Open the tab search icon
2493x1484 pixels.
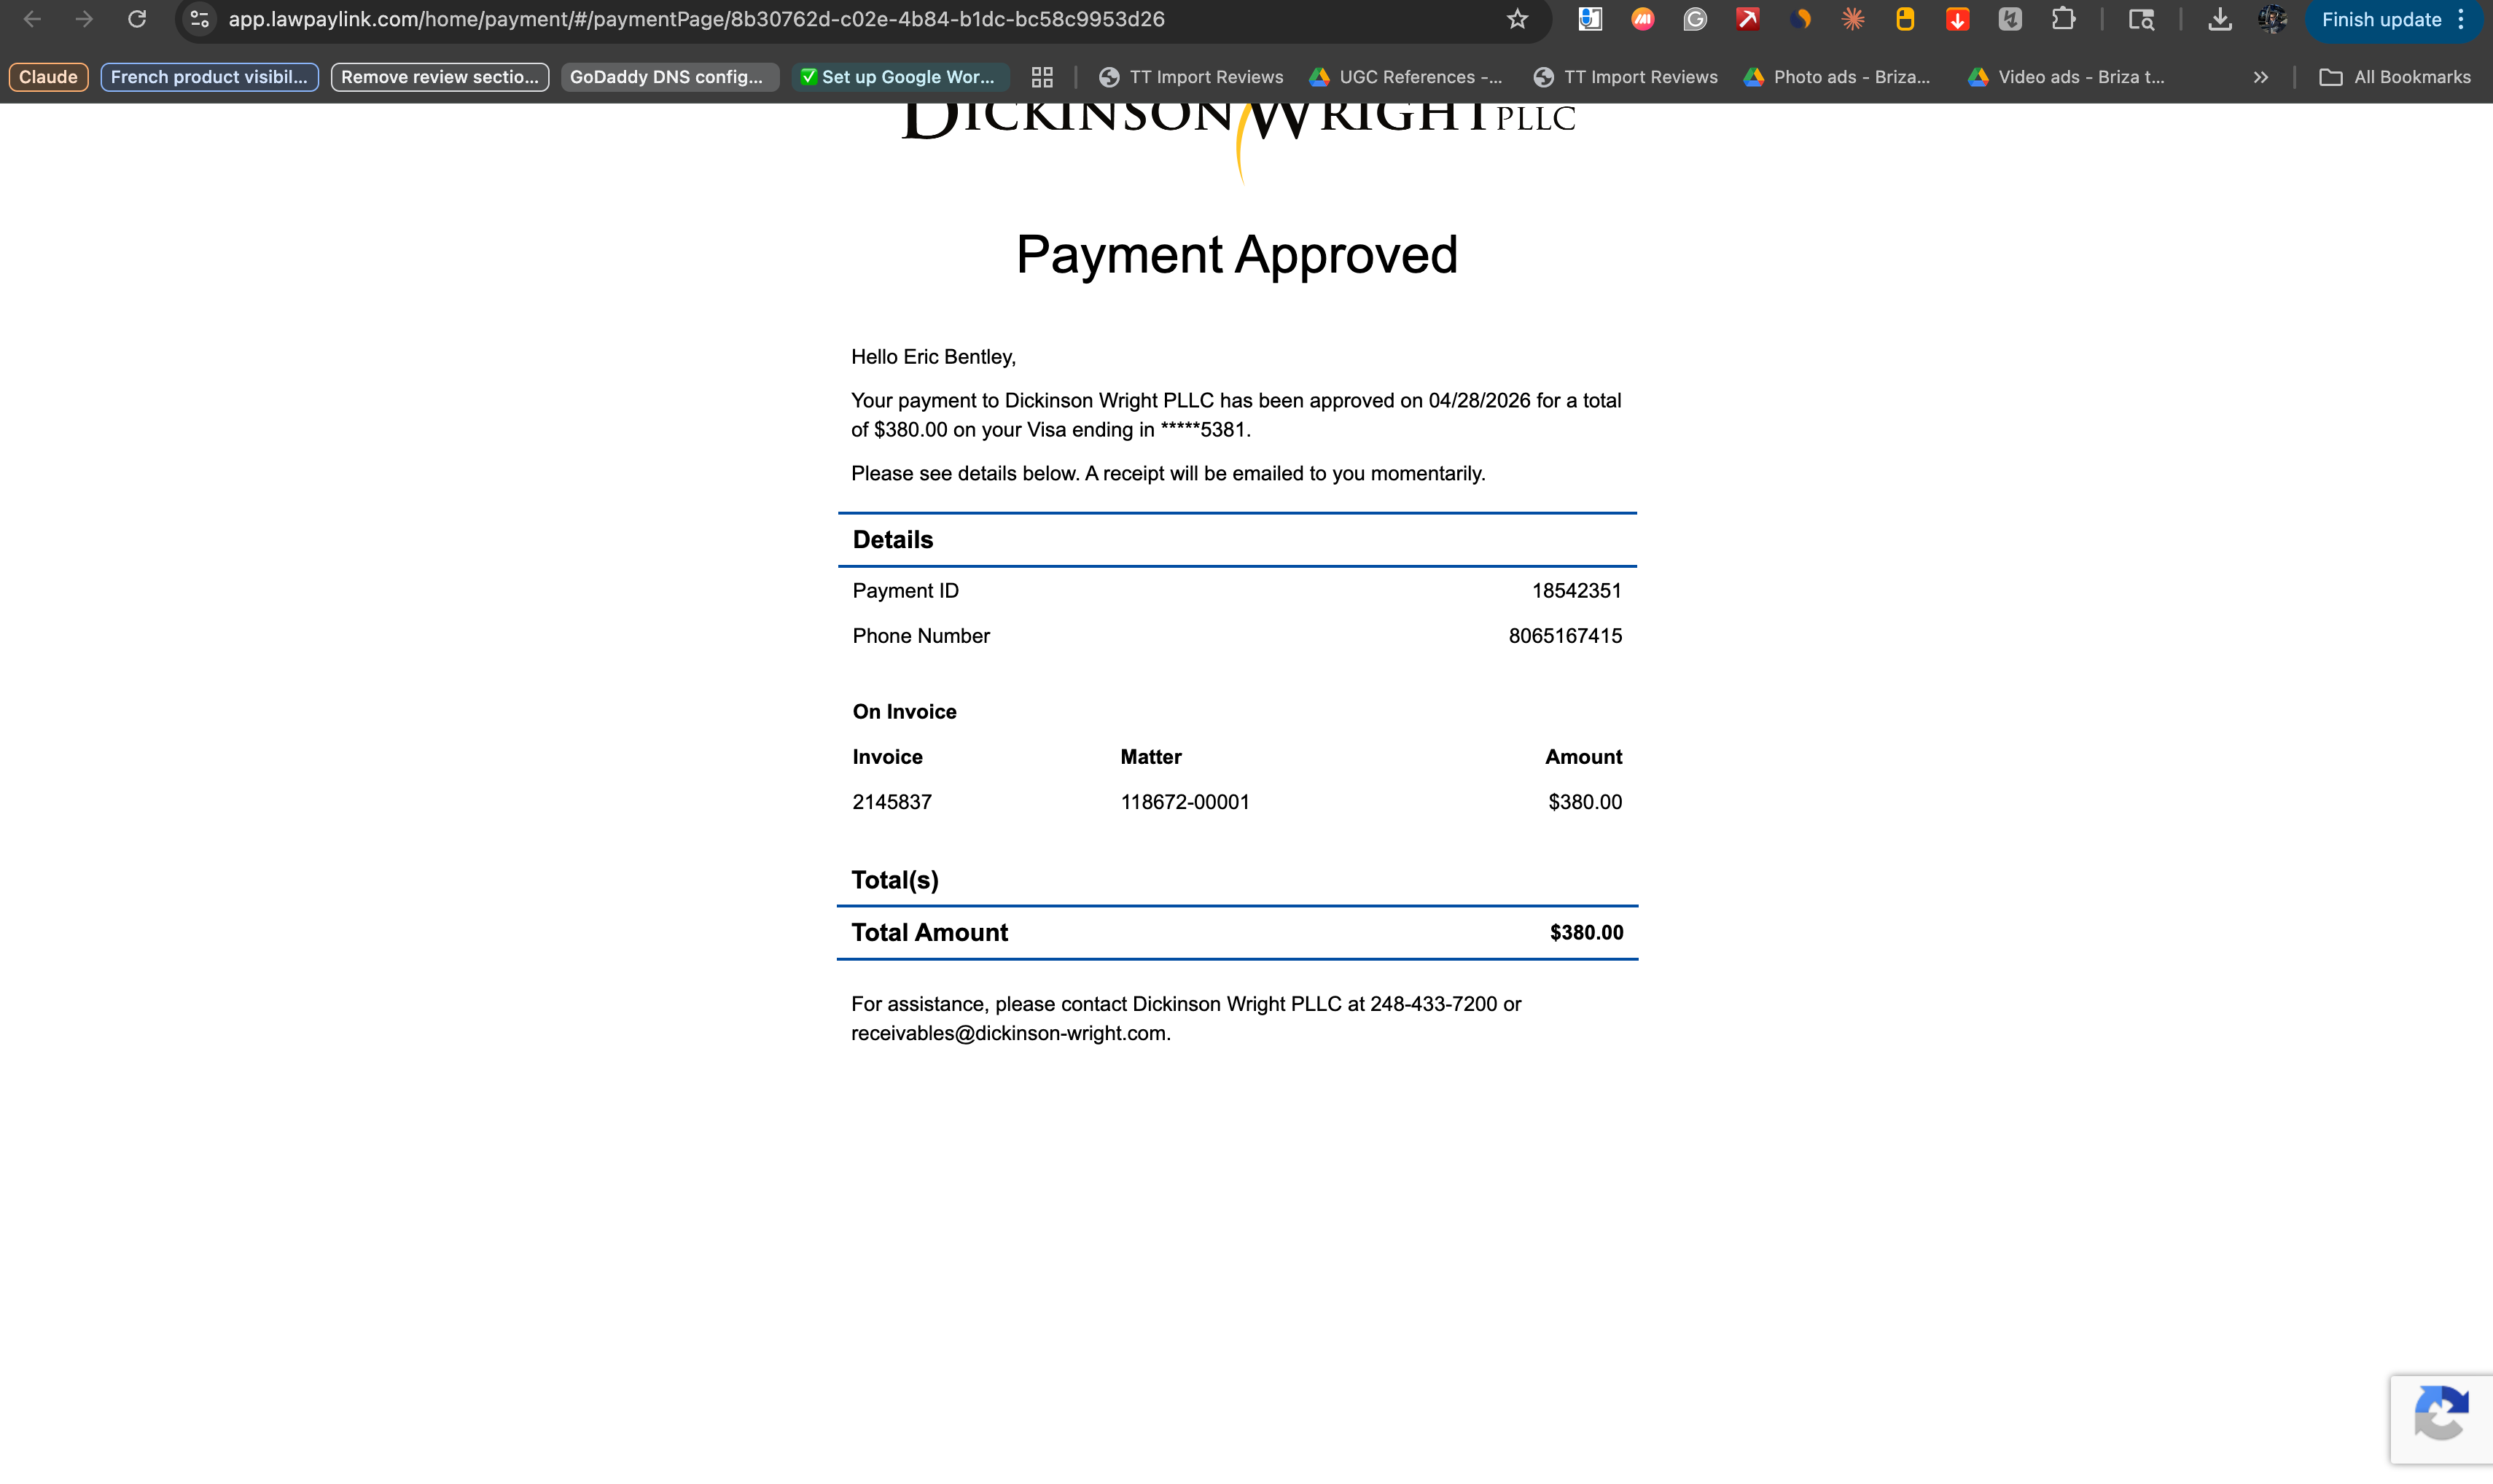[x=2141, y=19]
